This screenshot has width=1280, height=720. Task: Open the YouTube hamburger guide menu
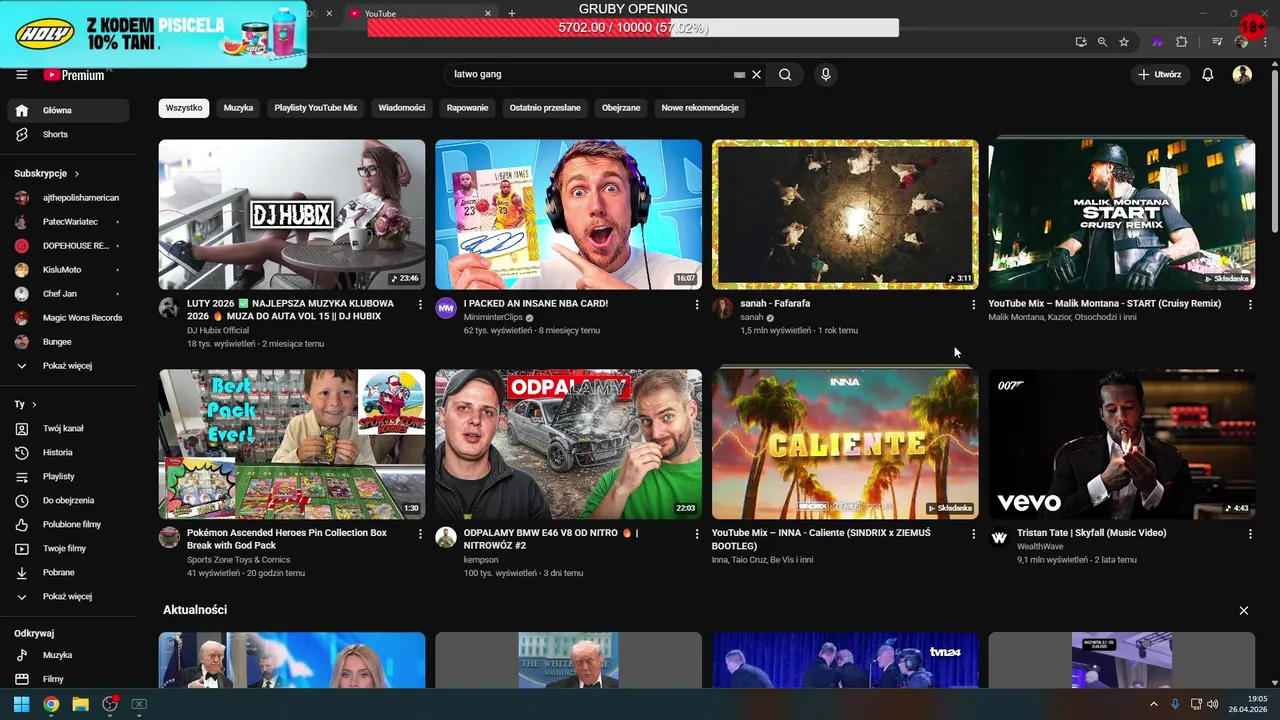pos(22,75)
